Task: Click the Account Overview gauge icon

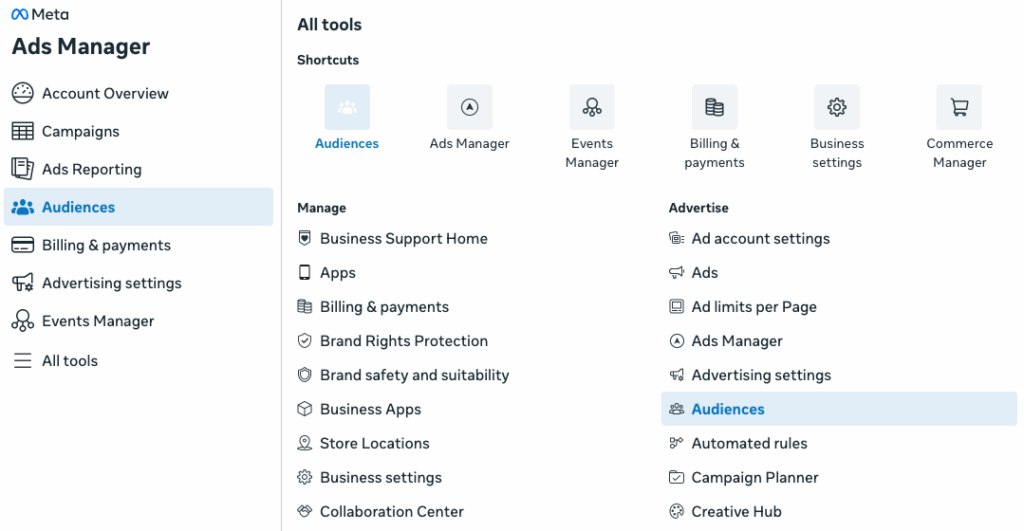Action: pyautogui.click(x=22, y=93)
